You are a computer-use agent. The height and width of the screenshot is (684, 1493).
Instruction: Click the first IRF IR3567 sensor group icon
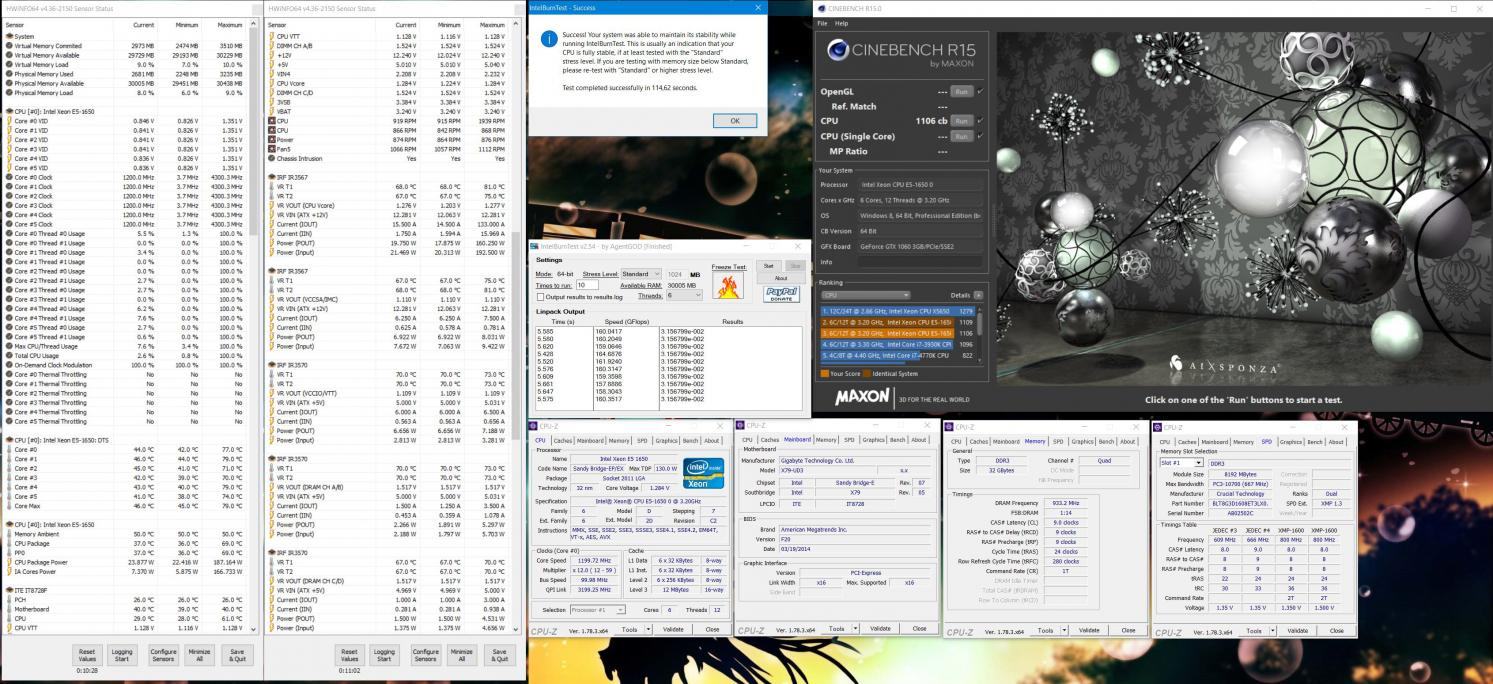(x=273, y=176)
